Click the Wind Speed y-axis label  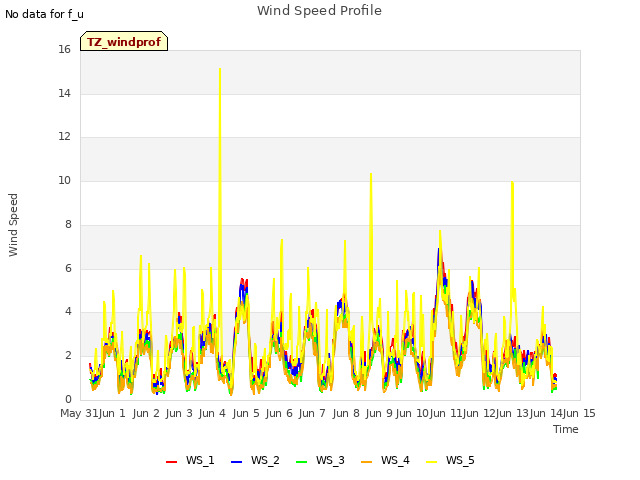click(13, 225)
